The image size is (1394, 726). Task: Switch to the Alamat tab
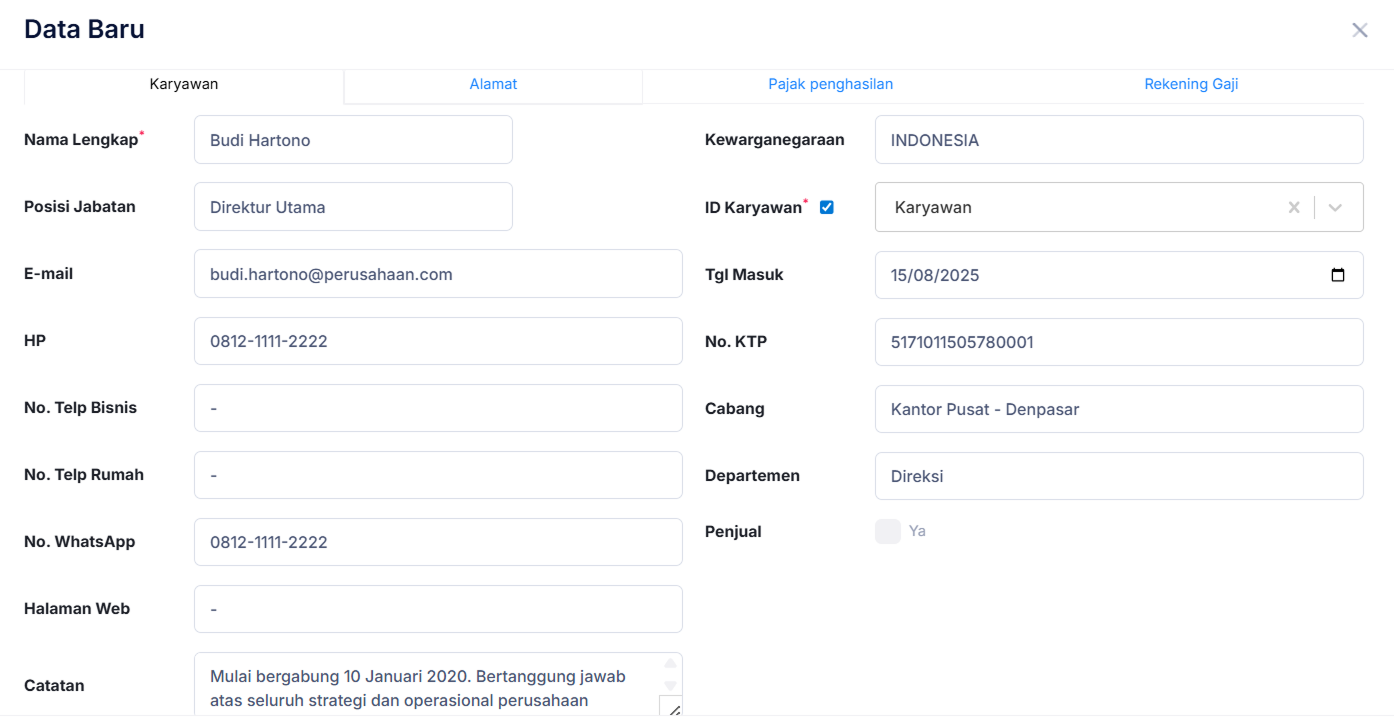[493, 85]
